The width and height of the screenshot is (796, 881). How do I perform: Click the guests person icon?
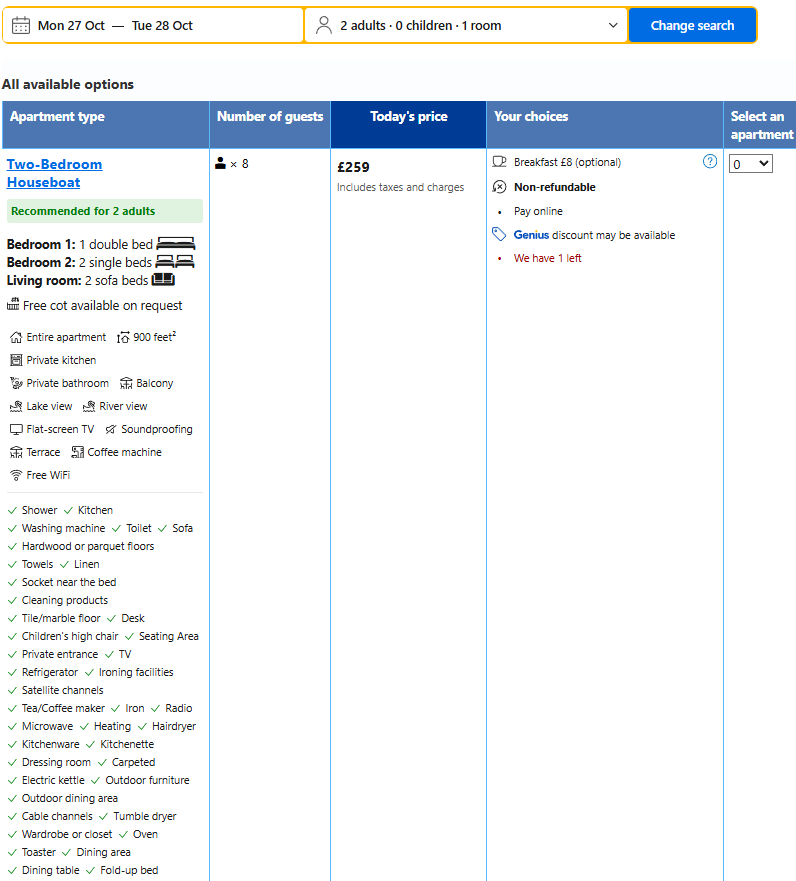(x=324, y=26)
